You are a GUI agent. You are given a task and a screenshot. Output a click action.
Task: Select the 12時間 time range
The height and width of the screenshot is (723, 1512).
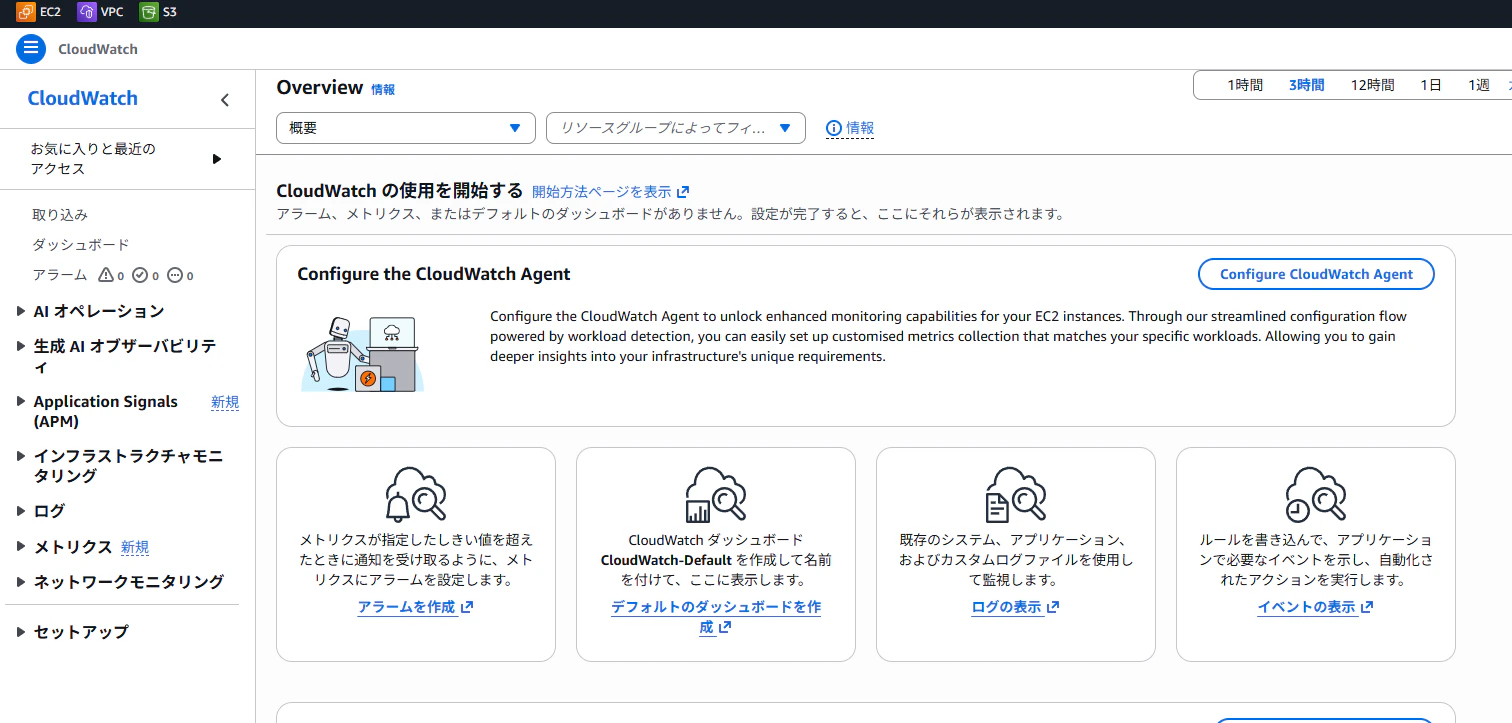coord(1372,85)
